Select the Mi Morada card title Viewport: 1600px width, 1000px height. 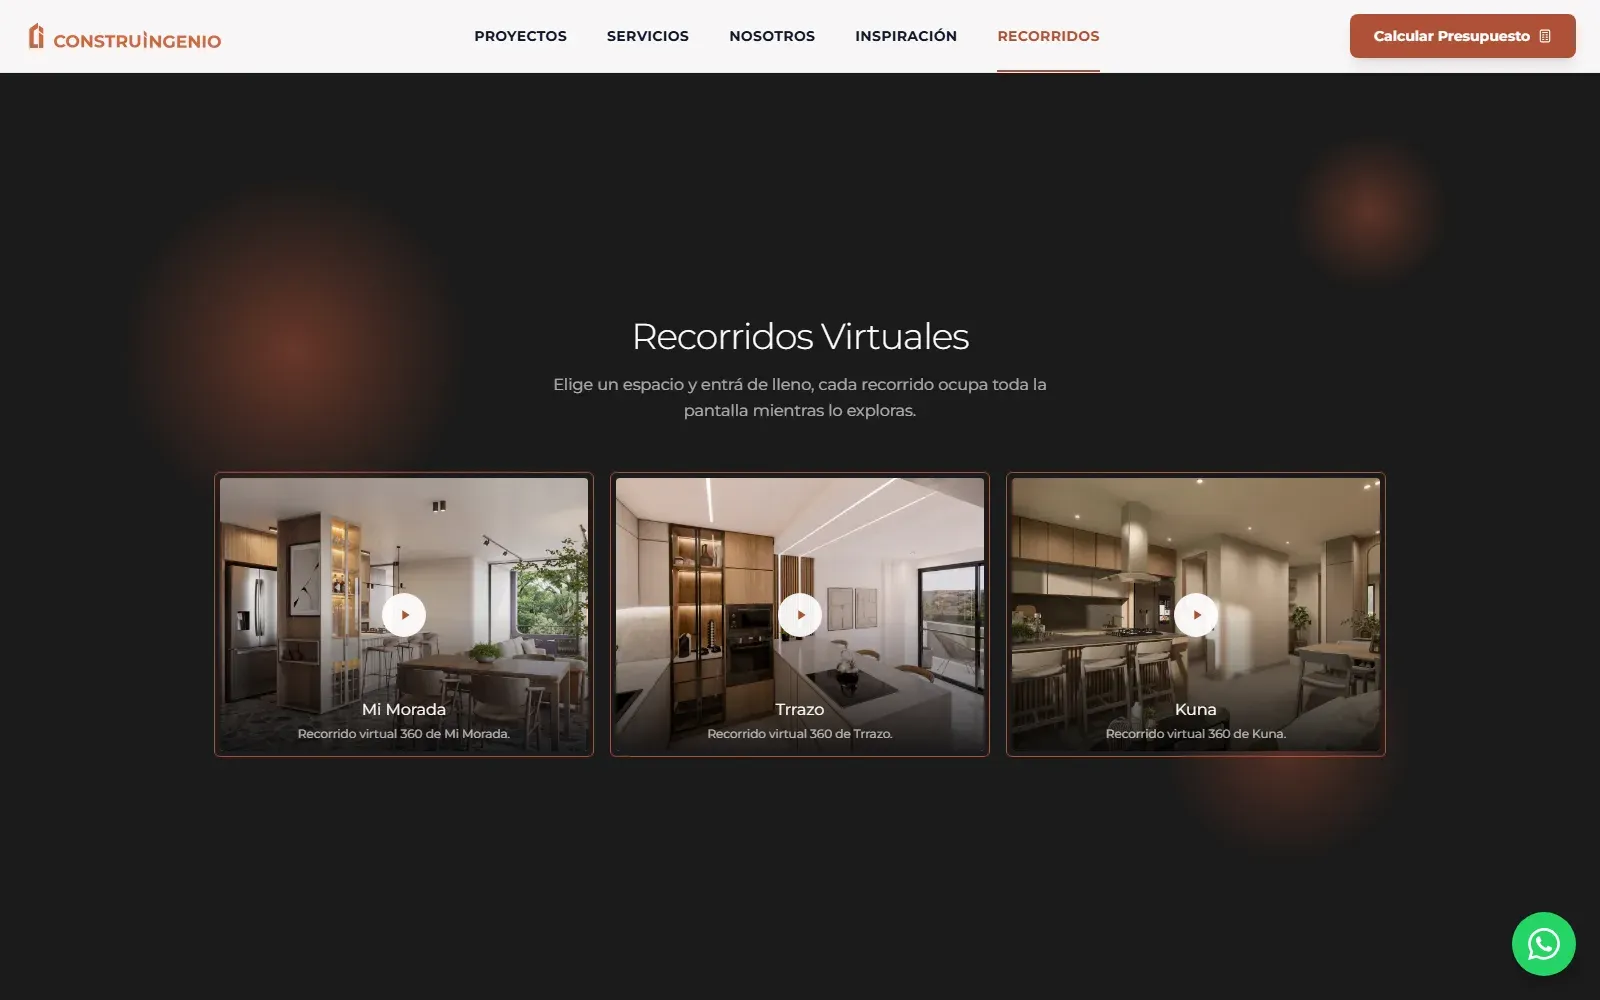coord(404,709)
